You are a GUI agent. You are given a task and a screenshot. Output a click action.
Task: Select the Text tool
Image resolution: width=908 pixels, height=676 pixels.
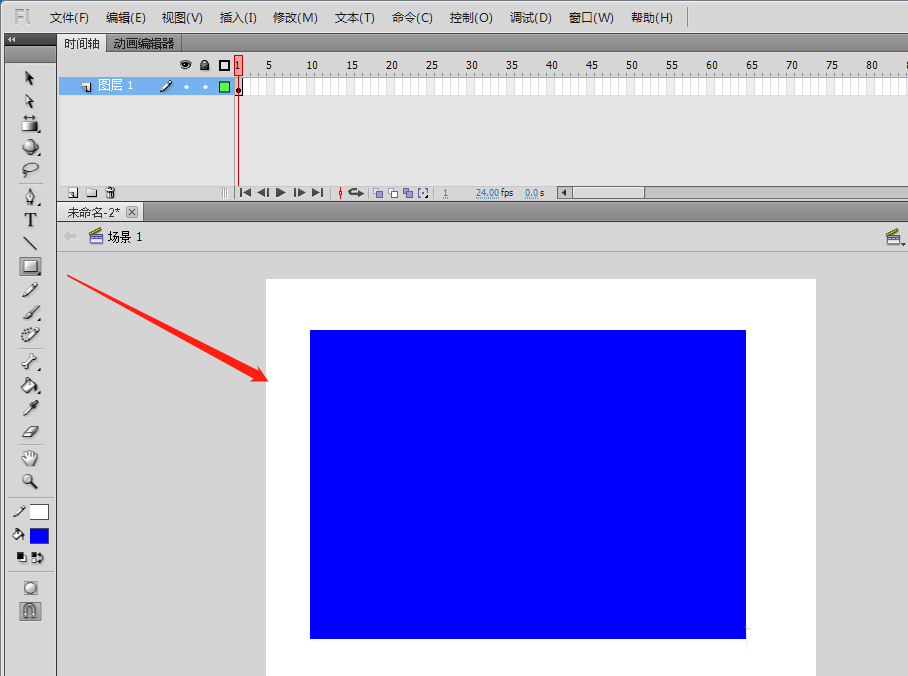tap(30, 220)
